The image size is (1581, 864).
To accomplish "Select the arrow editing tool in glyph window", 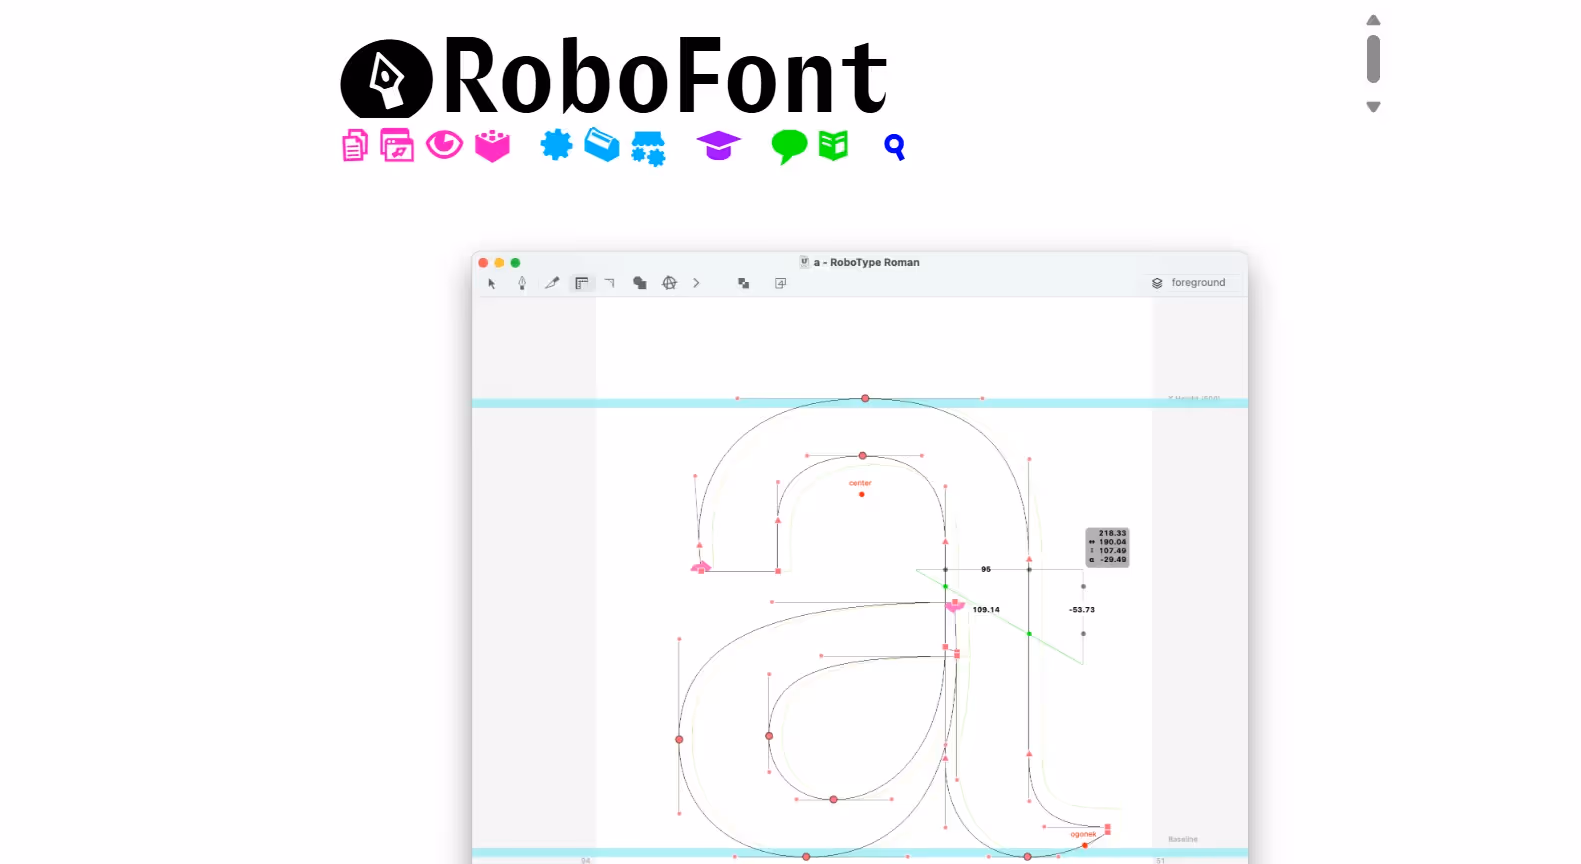I will [x=491, y=284].
